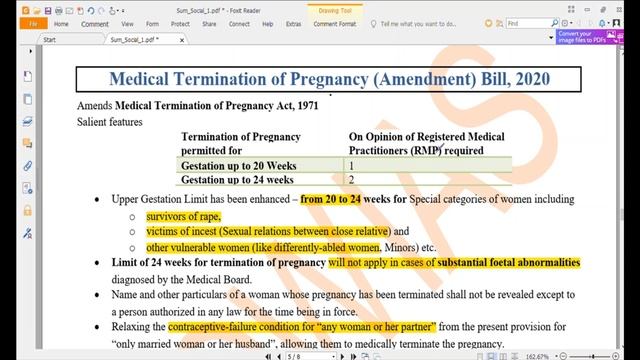Click the Foxit Reader logo icon
This screenshot has width=640, height=360.
[25, 11]
